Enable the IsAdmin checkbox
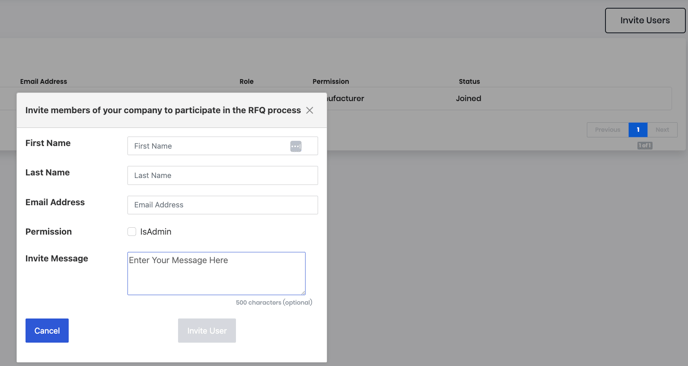Screen dimensions: 688x366 [132, 232]
